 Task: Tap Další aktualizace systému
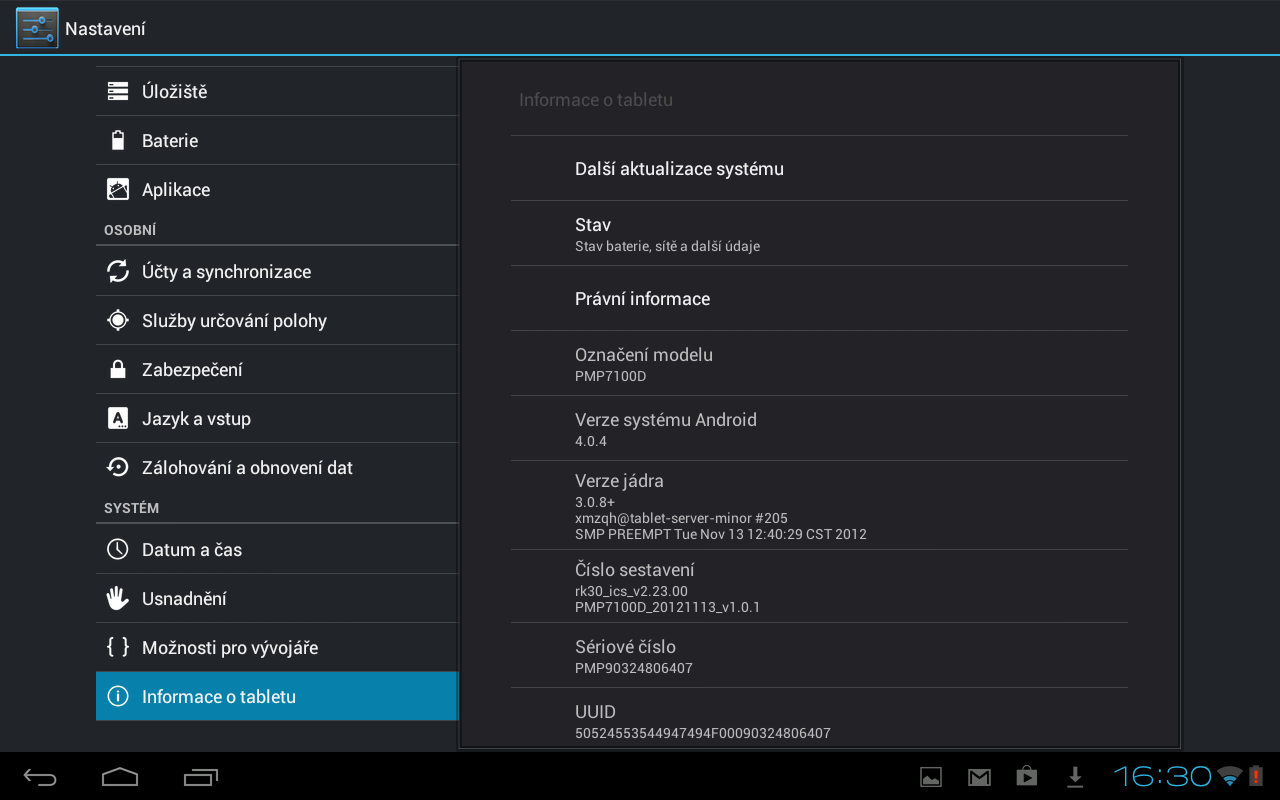(818, 169)
